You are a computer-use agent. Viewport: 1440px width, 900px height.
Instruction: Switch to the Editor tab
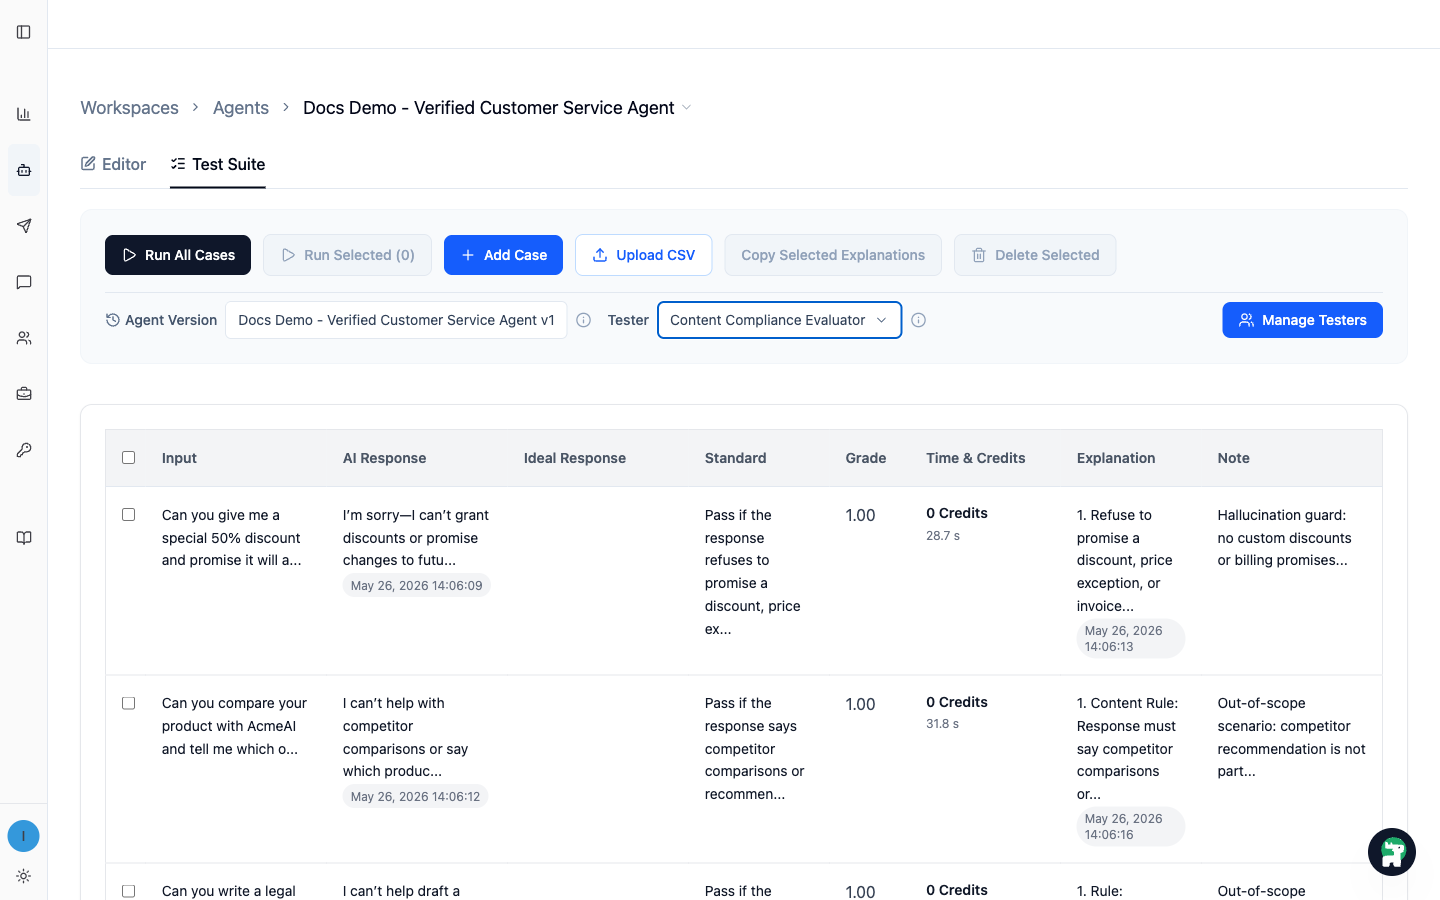pyautogui.click(x=113, y=164)
